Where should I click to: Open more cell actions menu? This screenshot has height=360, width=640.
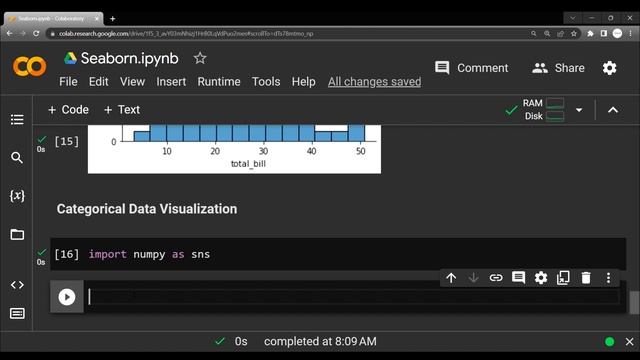click(x=608, y=278)
